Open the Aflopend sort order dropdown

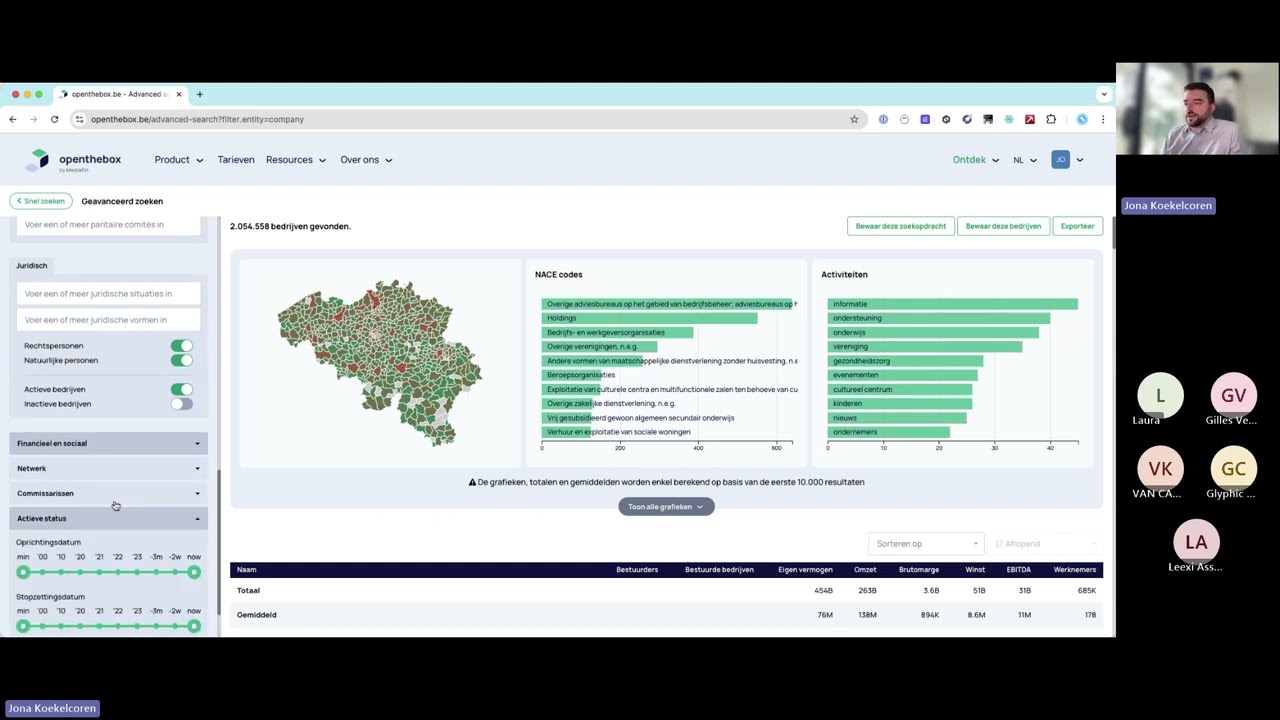point(1046,544)
